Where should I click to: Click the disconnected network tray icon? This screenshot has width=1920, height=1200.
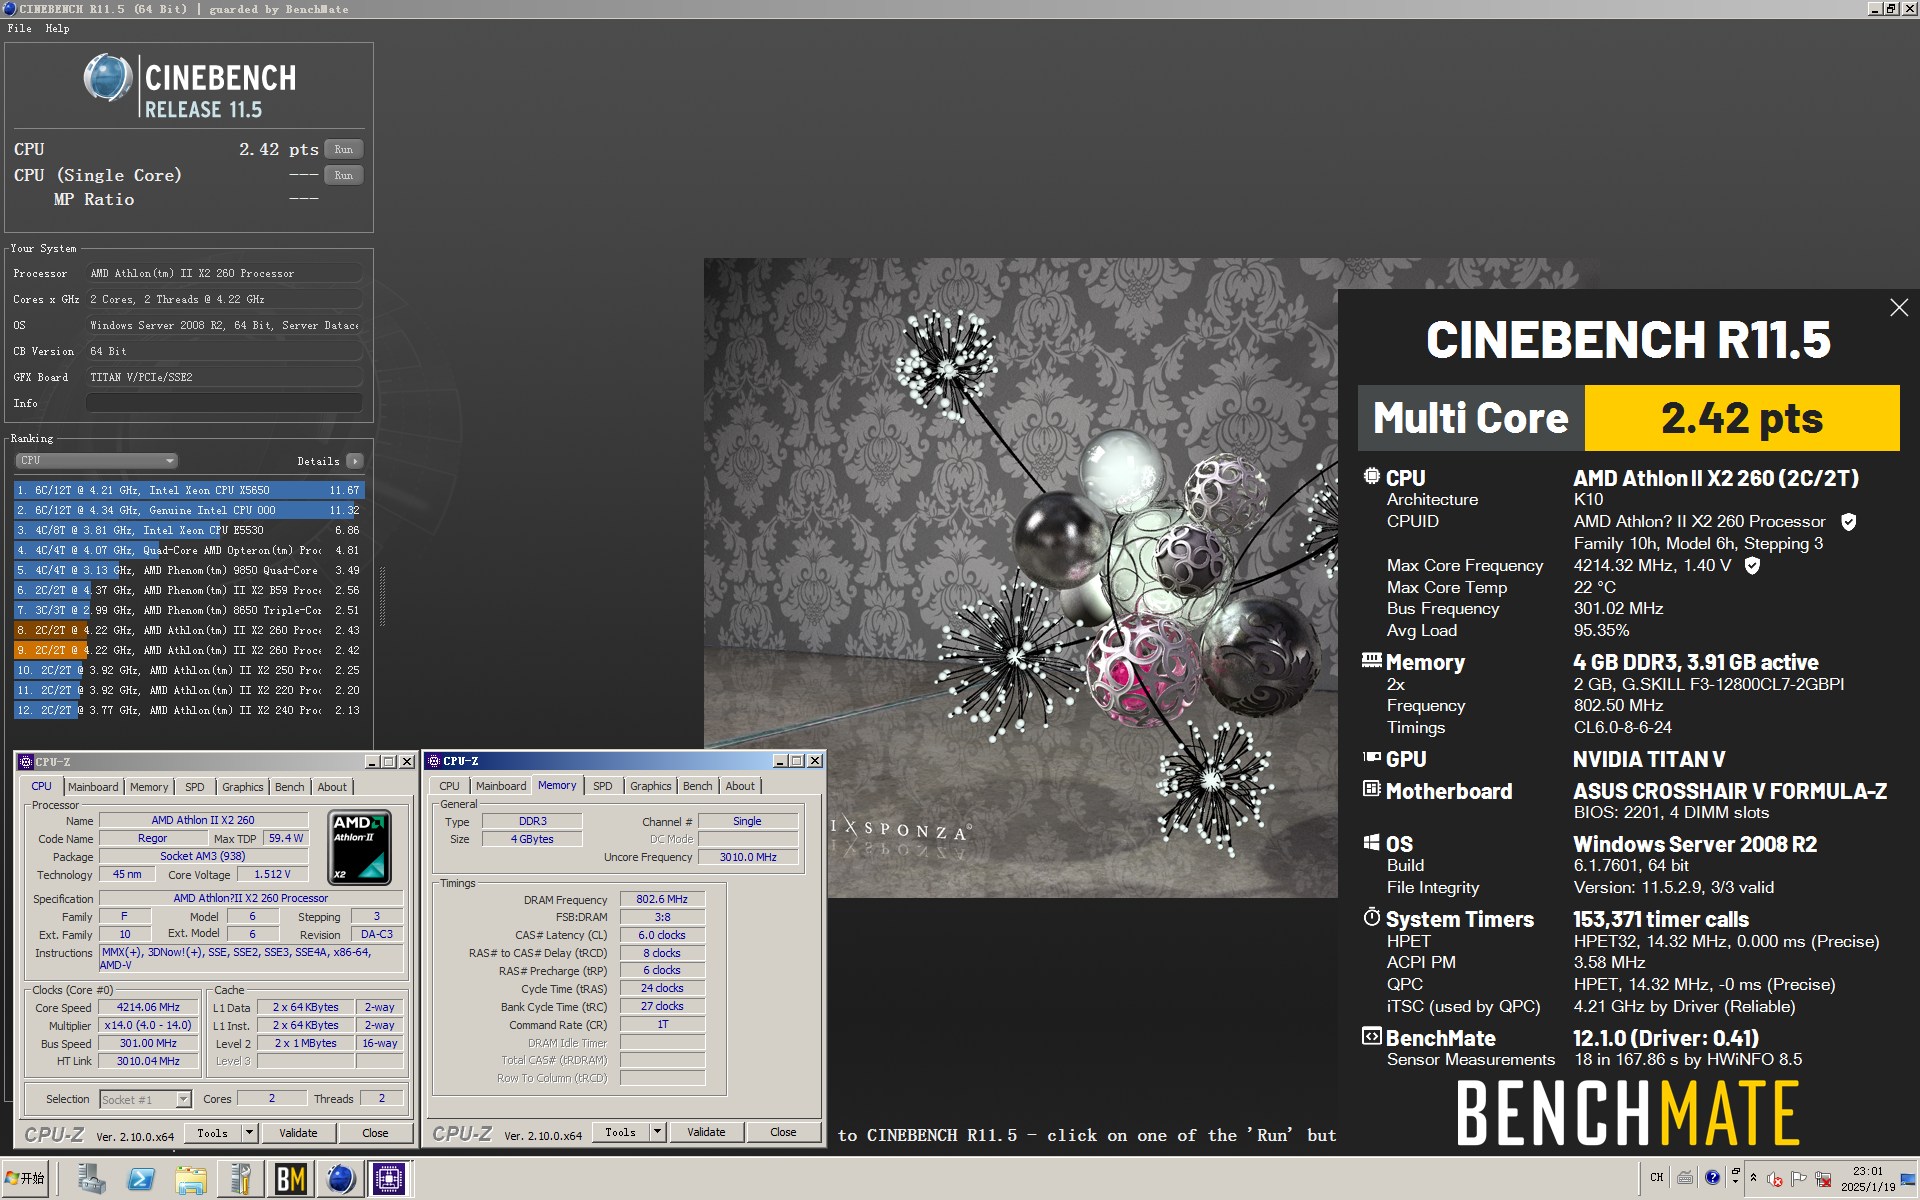[x=1823, y=1179]
